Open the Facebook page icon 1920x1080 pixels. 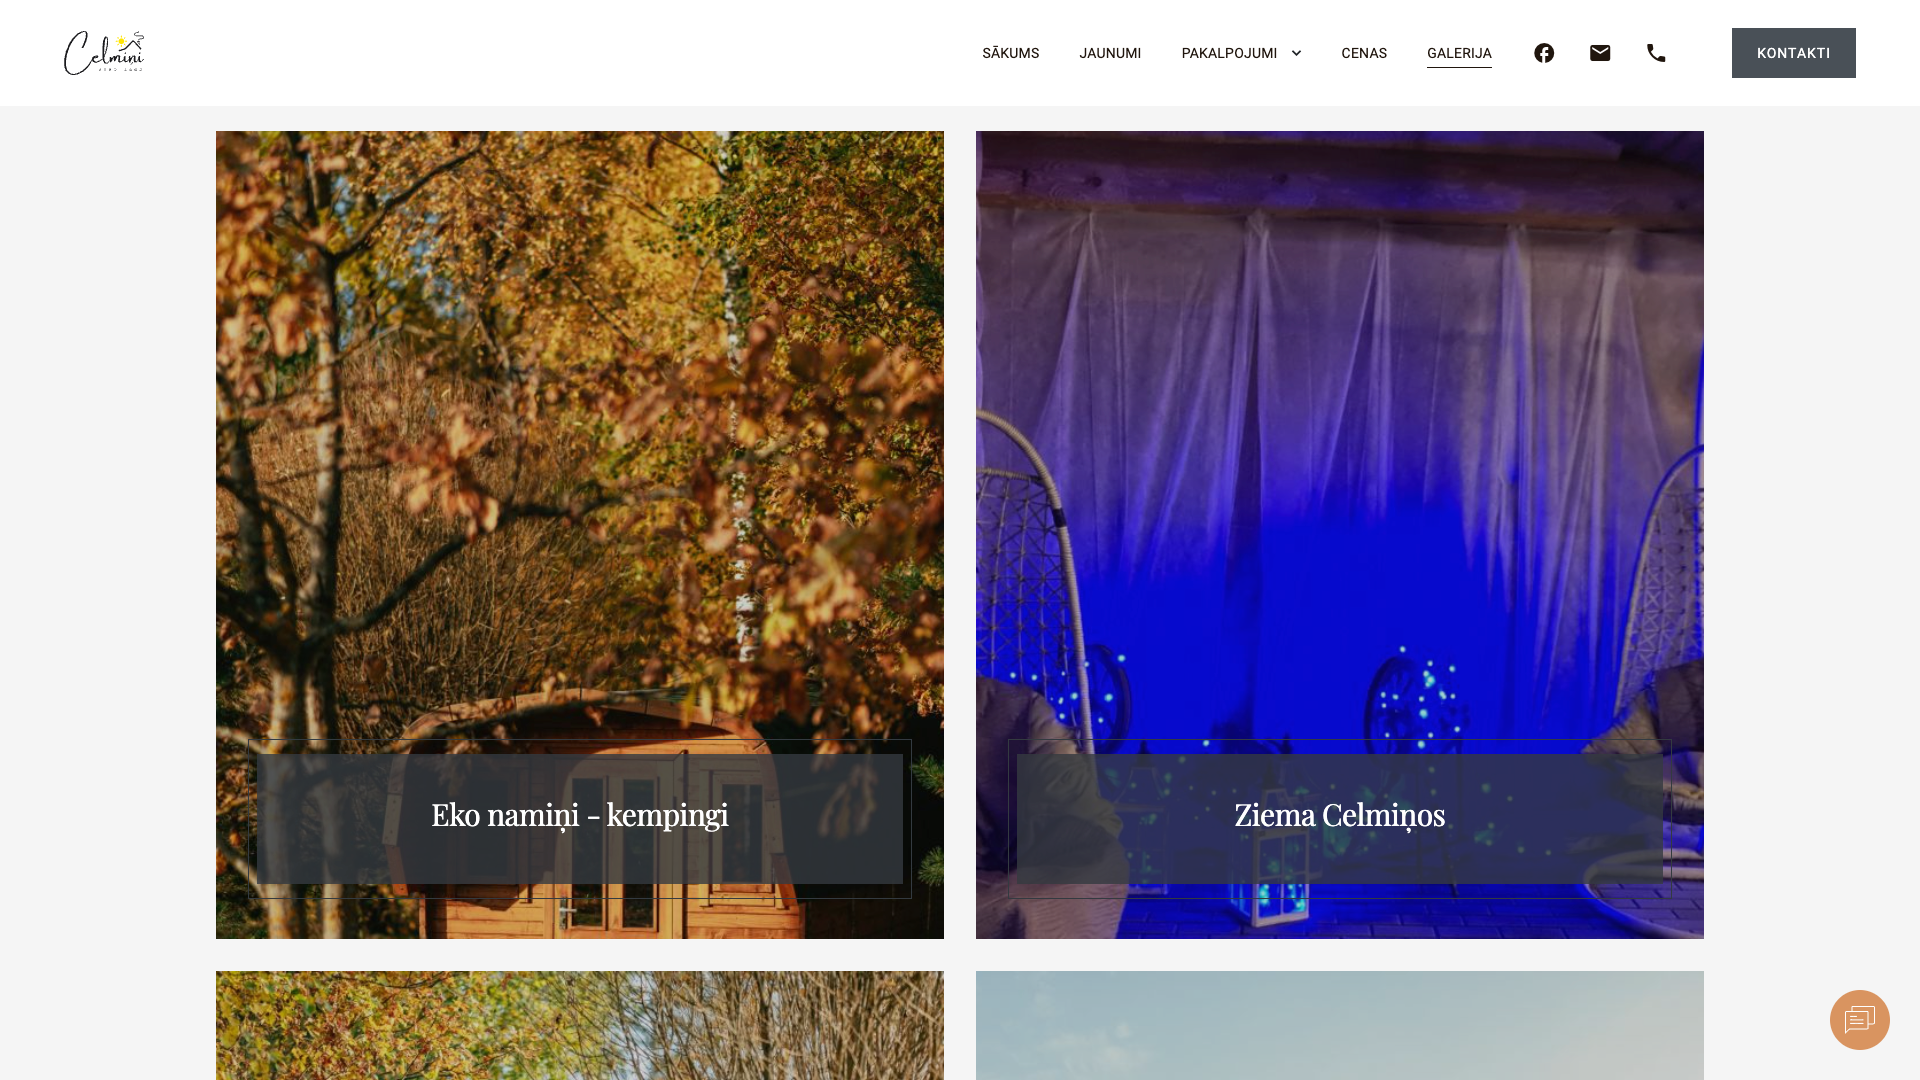click(1544, 53)
